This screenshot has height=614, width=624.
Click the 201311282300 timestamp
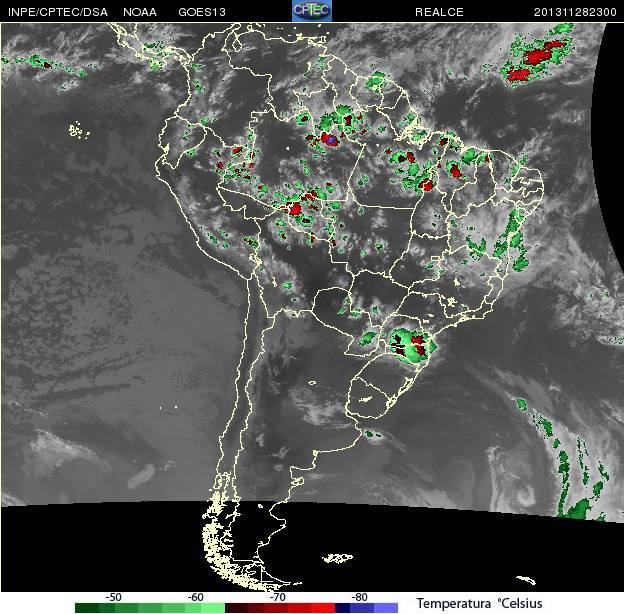(575, 12)
